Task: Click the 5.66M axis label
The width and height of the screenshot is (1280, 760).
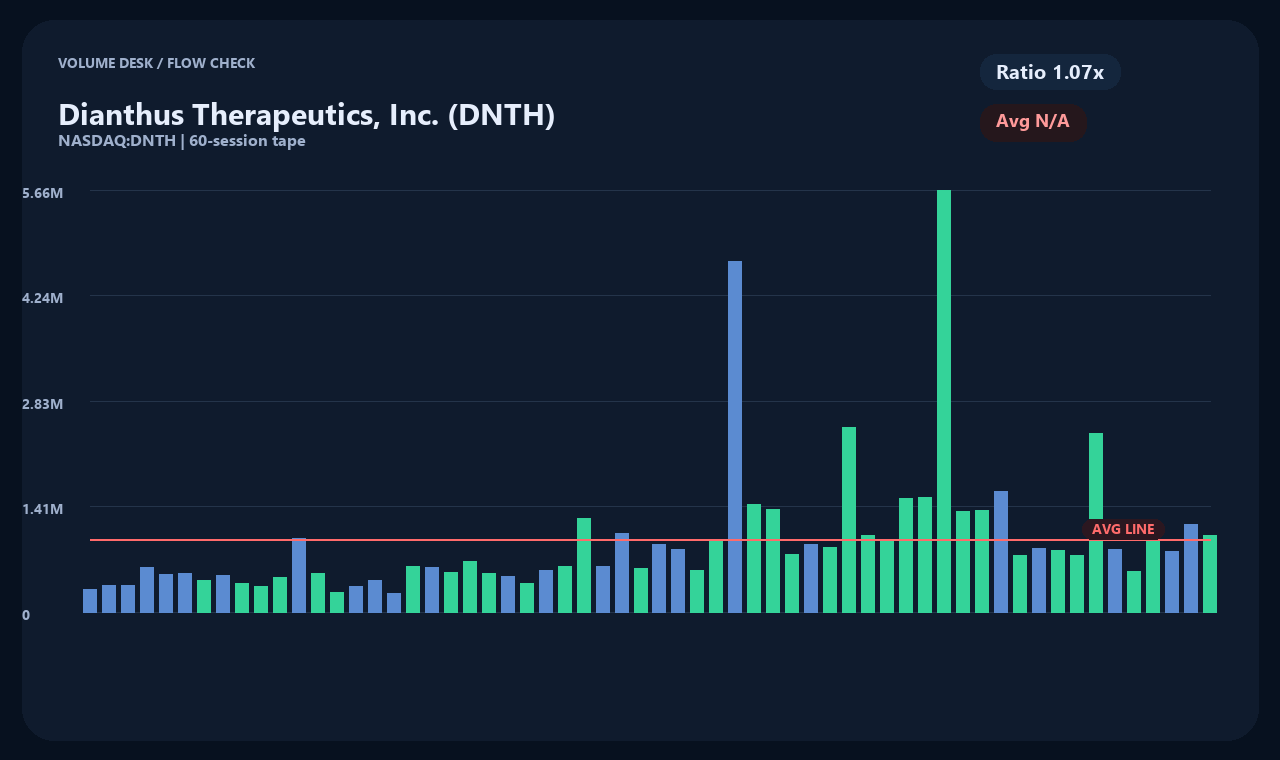Action: tap(43, 192)
